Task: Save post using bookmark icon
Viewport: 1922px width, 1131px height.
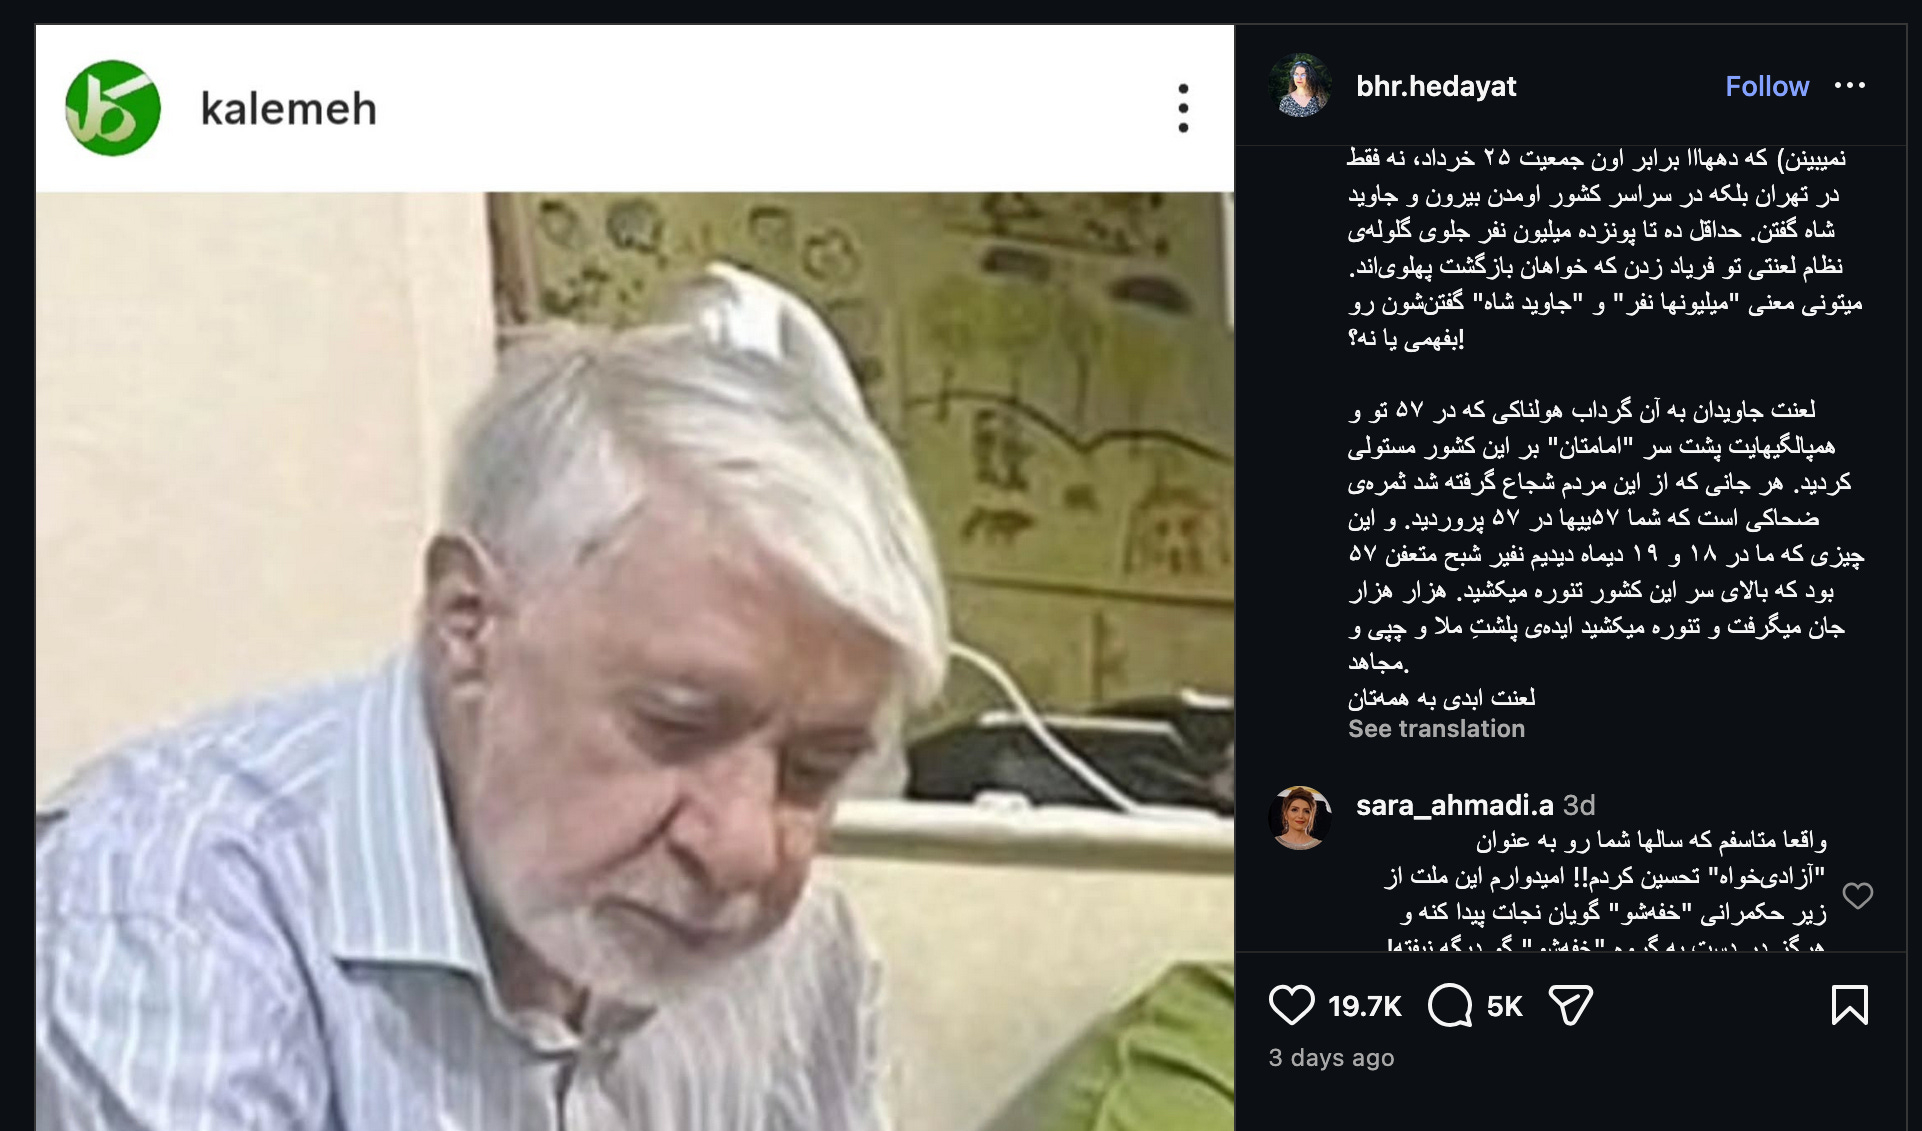Action: (1849, 1005)
